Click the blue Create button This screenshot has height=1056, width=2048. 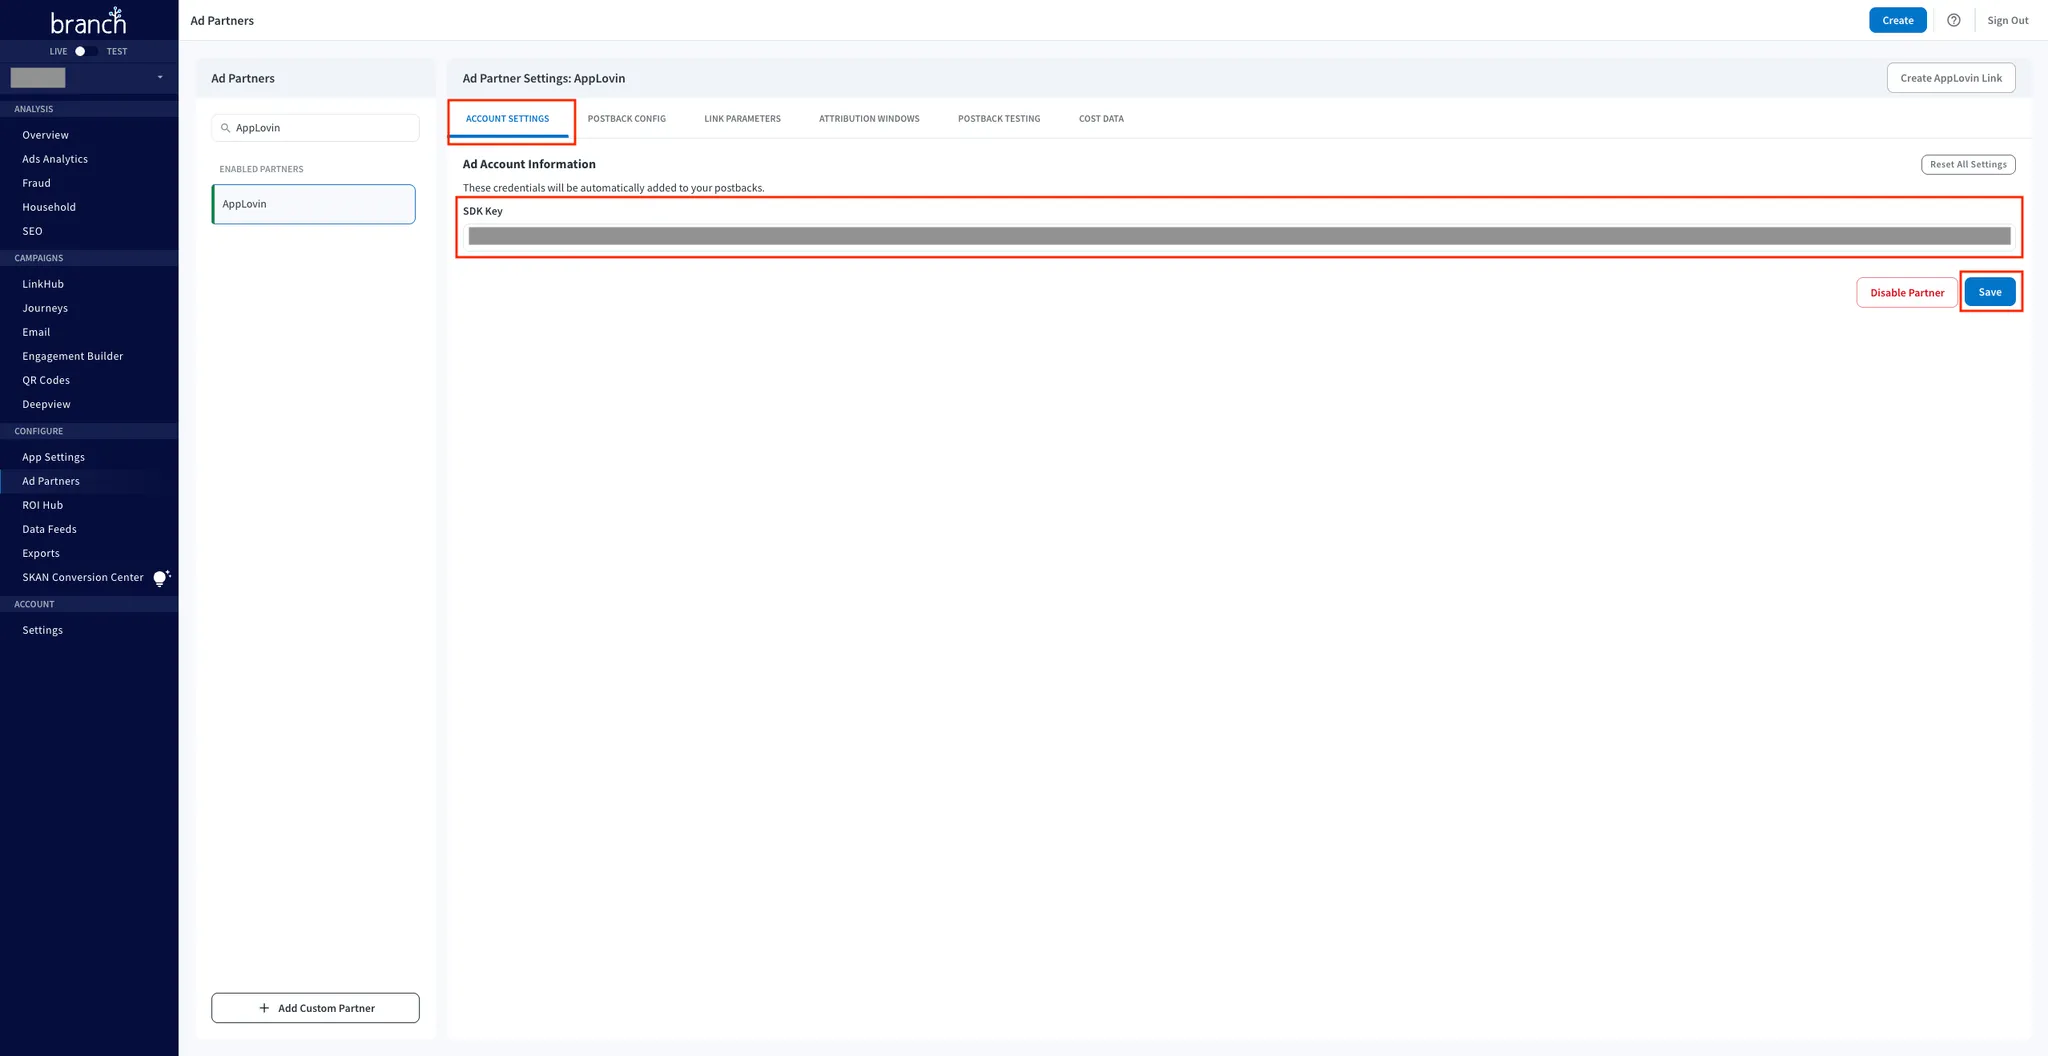pos(1897,20)
